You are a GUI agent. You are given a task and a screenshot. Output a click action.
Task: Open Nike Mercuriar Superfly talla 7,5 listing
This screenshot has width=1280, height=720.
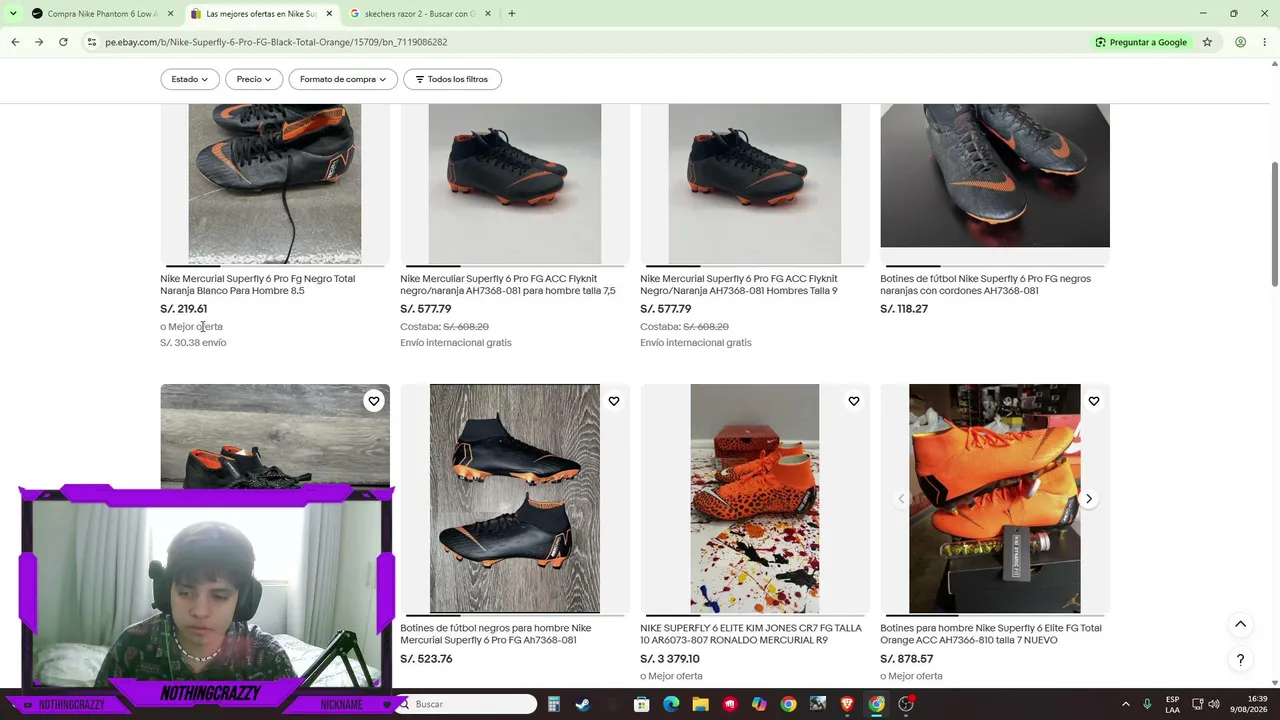pyautogui.click(x=508, y=285)
